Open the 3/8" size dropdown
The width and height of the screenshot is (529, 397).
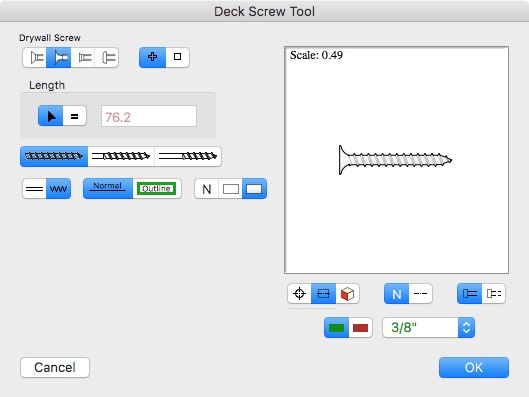[428, 328]
